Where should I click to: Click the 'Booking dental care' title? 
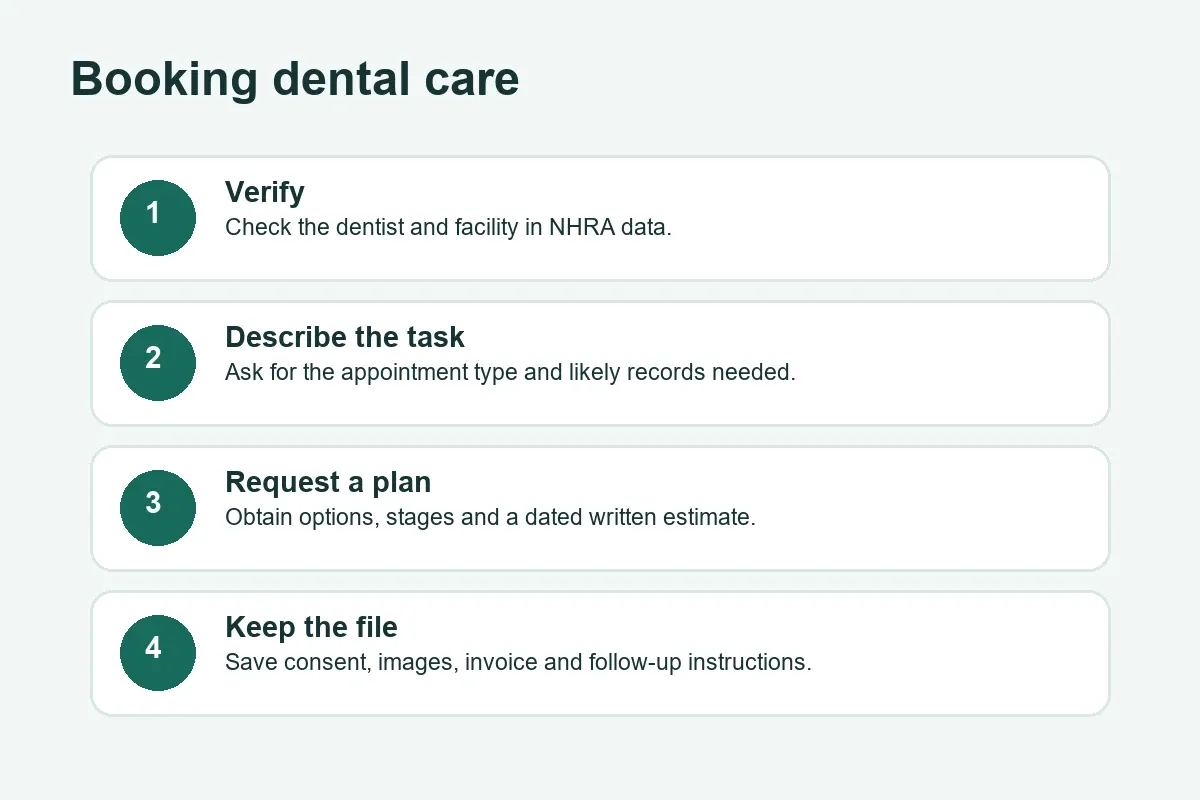coord(295,80)
